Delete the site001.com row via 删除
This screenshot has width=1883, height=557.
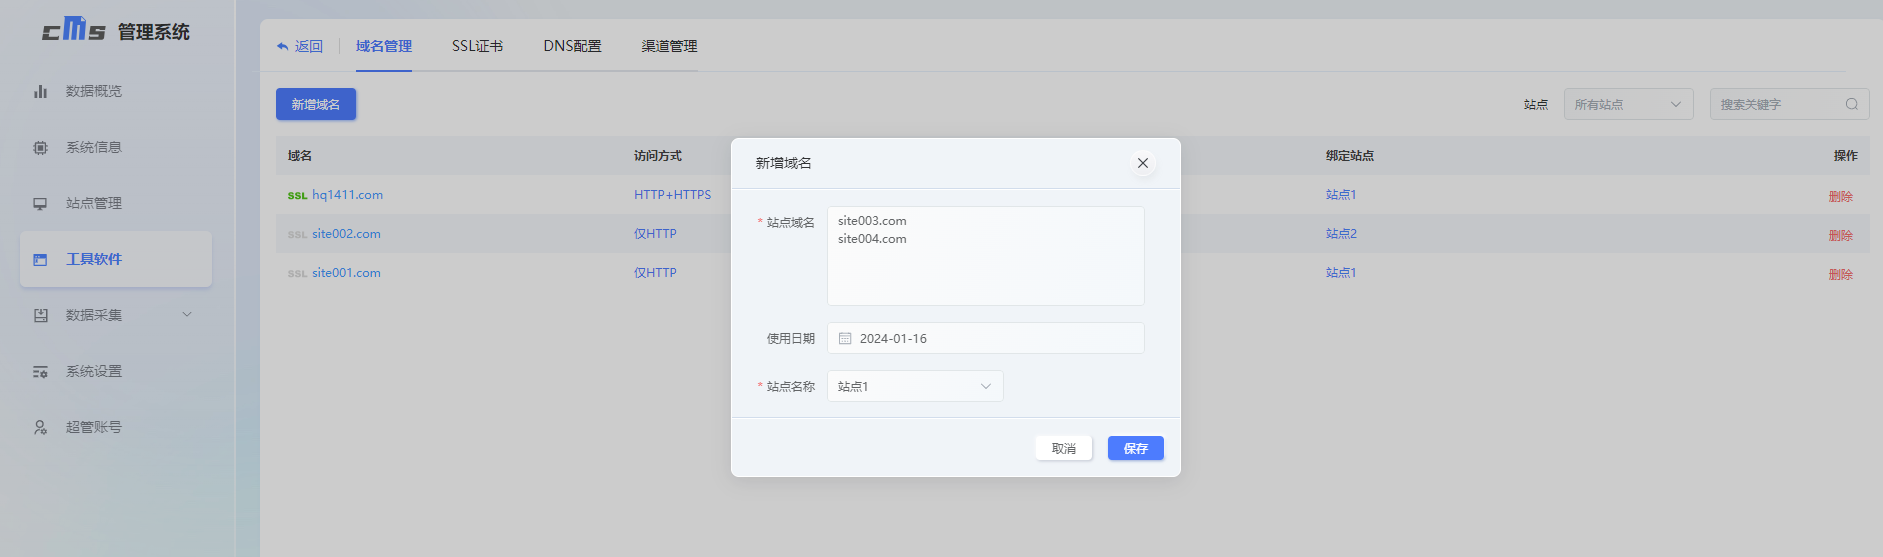tap(1840, 274)
